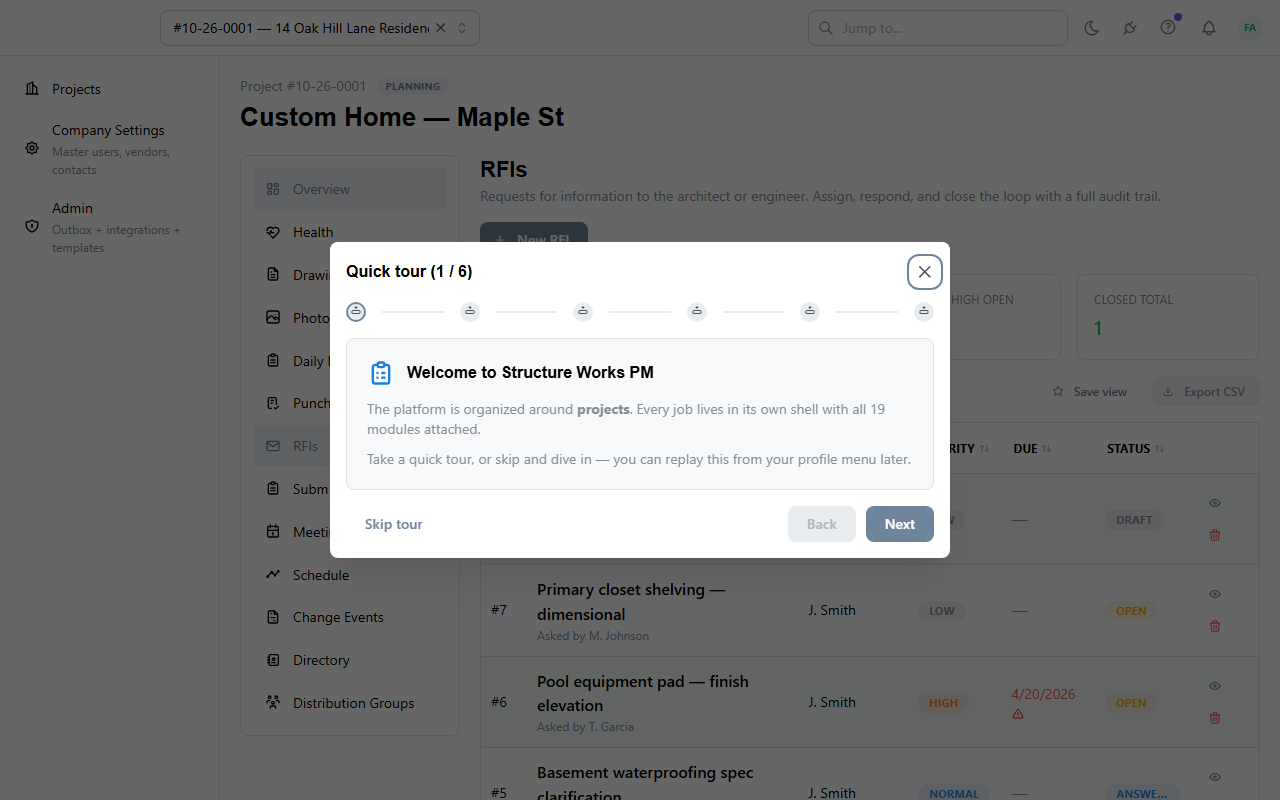Screen dimensions: 1280x800
Task: Delete RFI #6 with trash icon
Action: pyautogui.click(x=1215, y=718)
